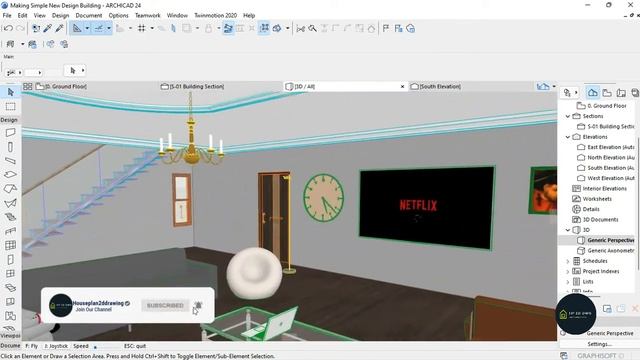Open the Twinmotion 2020 menu

pyautogui.click(x=215, y=15)
